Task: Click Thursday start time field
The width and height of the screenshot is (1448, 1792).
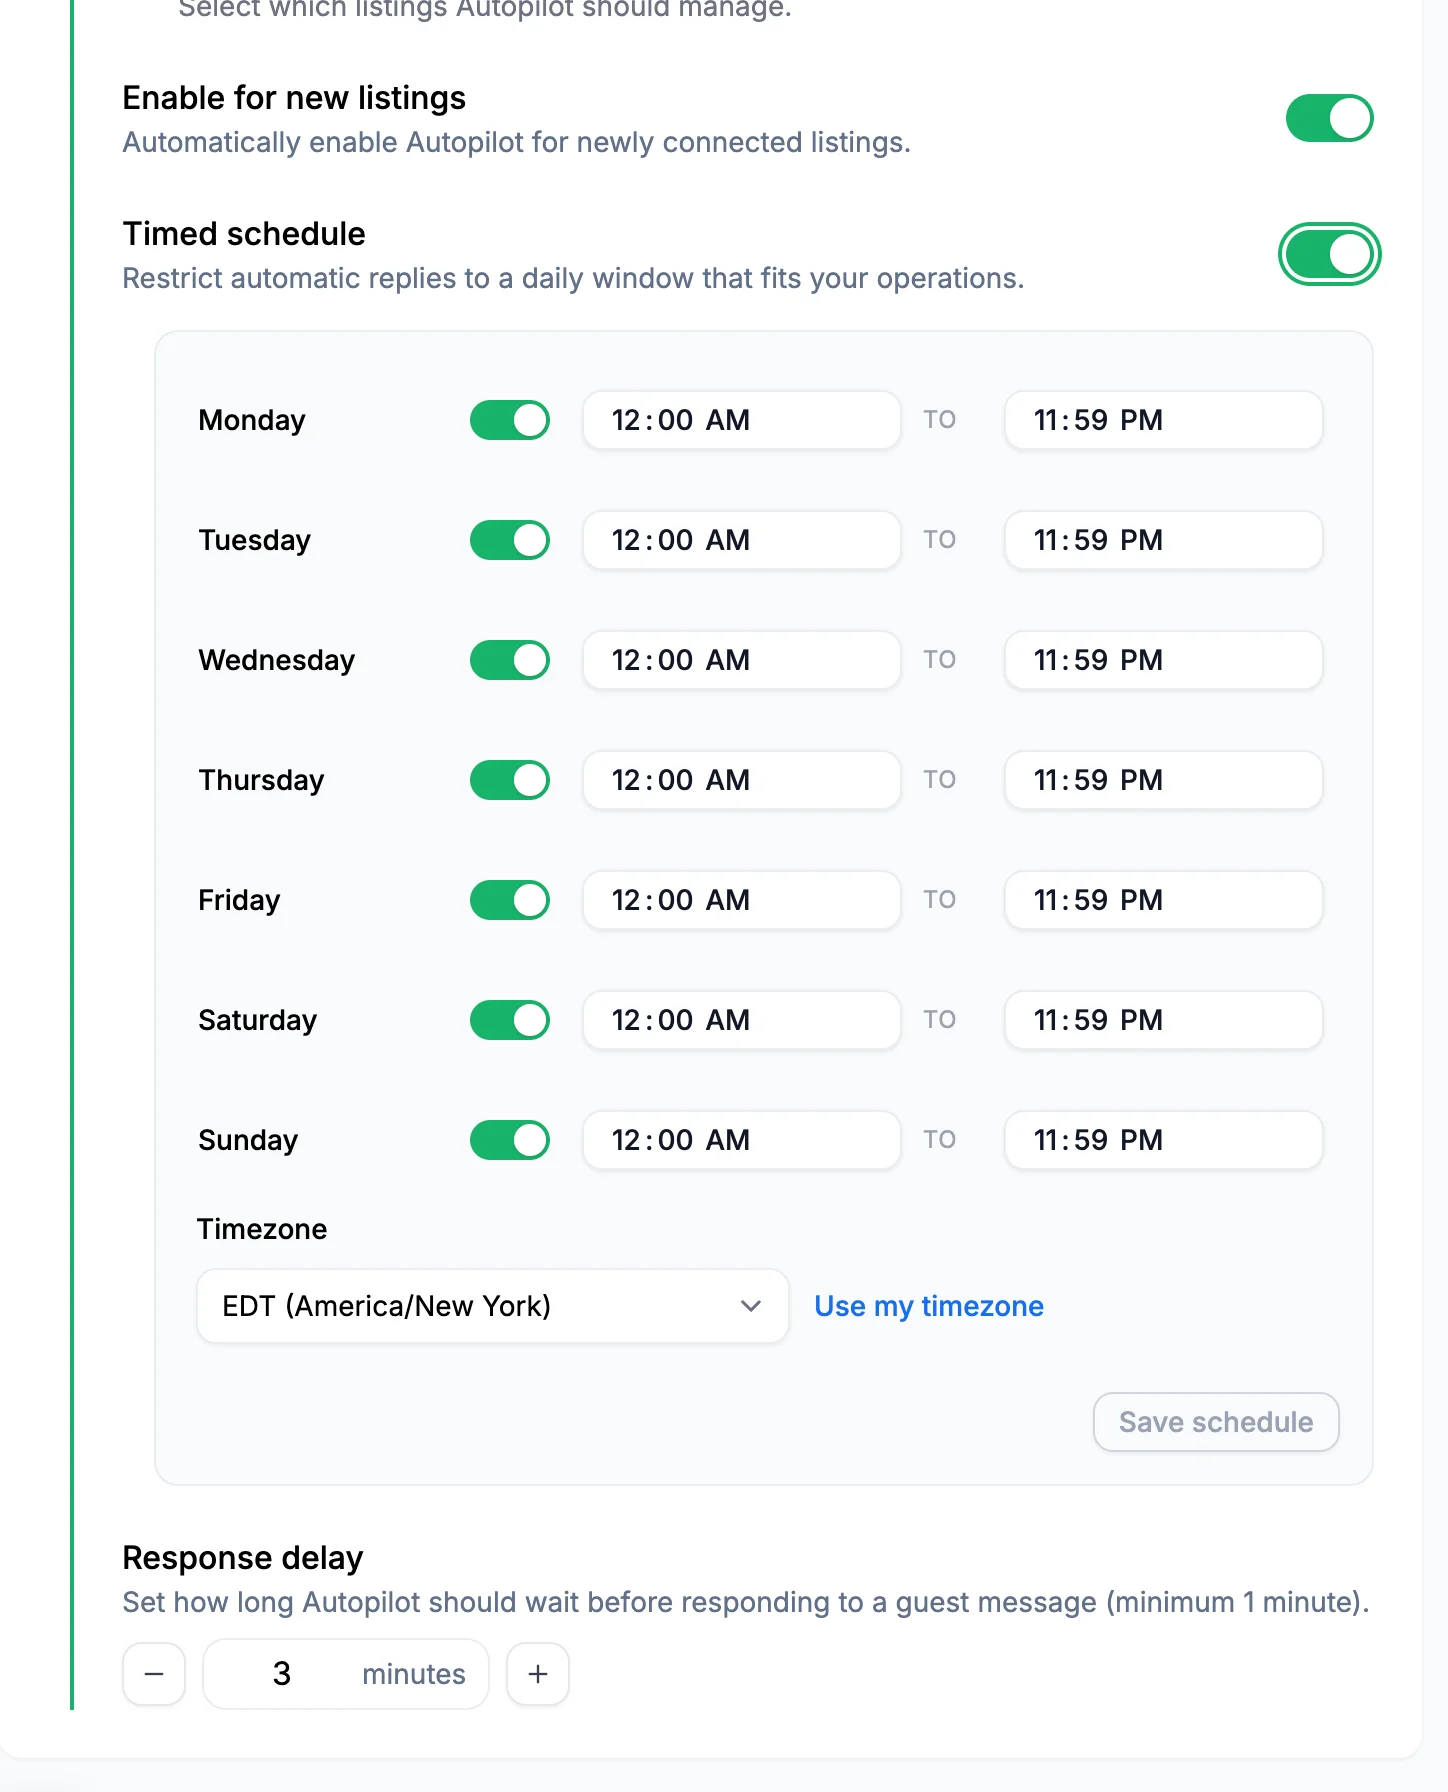Action: click(x=741, y=780)
